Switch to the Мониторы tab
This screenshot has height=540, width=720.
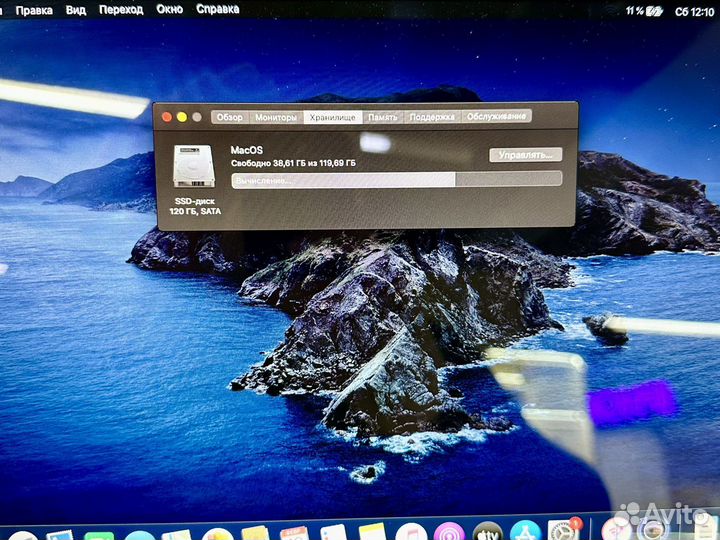[276, 117]
